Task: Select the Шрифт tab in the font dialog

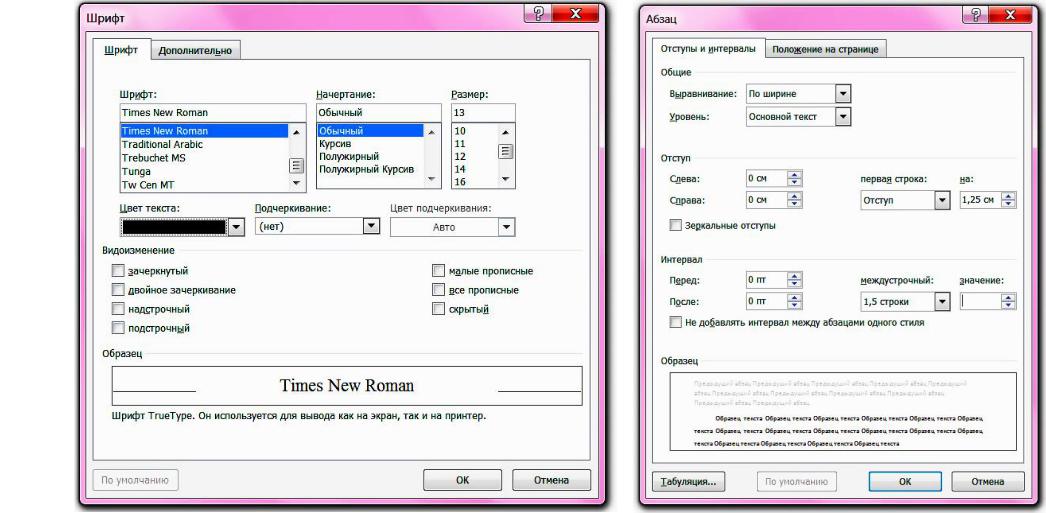Action: click(121, 50)
